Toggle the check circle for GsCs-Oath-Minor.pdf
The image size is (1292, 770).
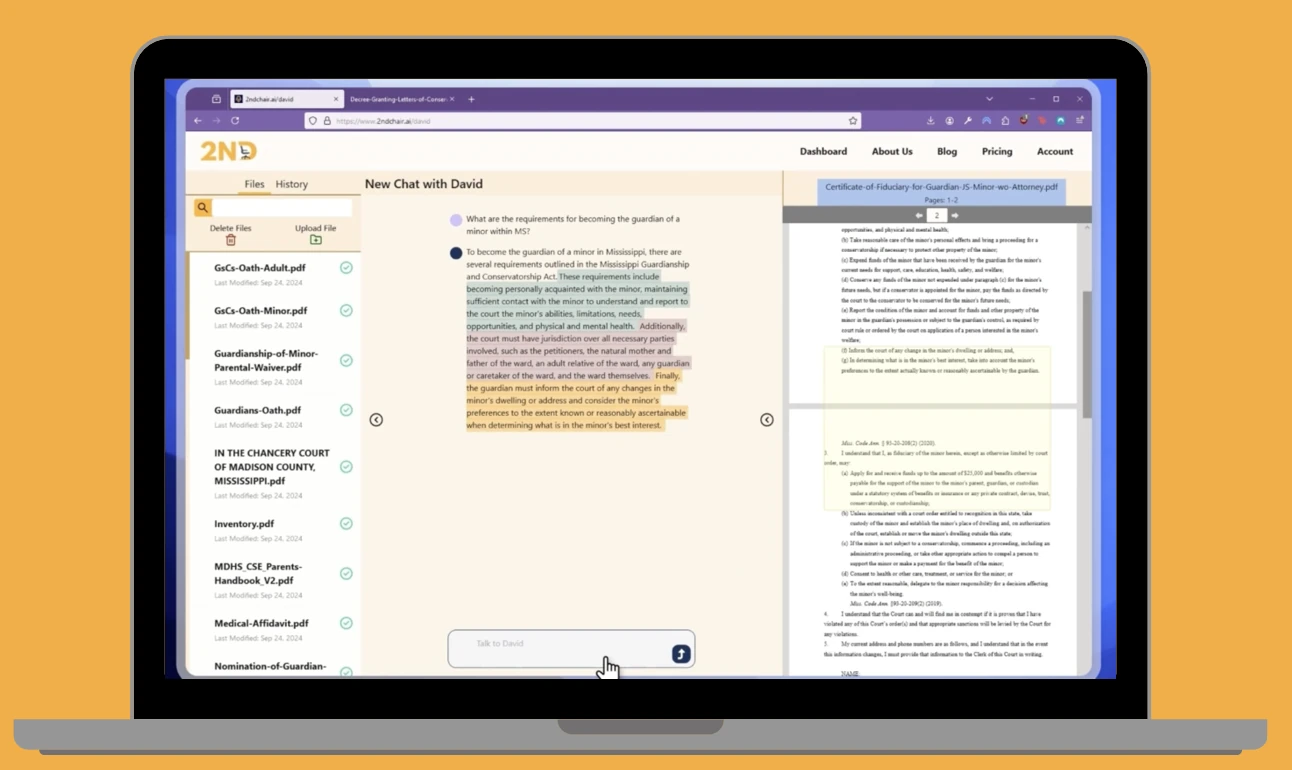pos(346,310)
